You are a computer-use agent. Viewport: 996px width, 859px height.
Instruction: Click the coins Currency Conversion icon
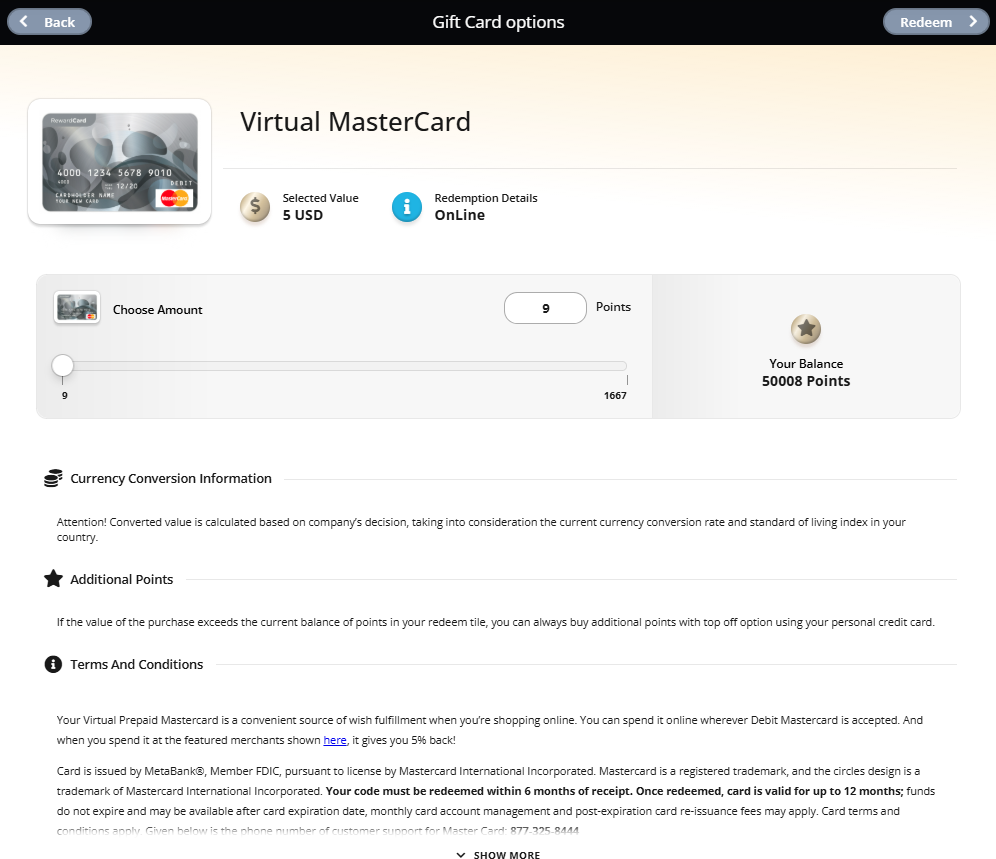coord(53,478)
